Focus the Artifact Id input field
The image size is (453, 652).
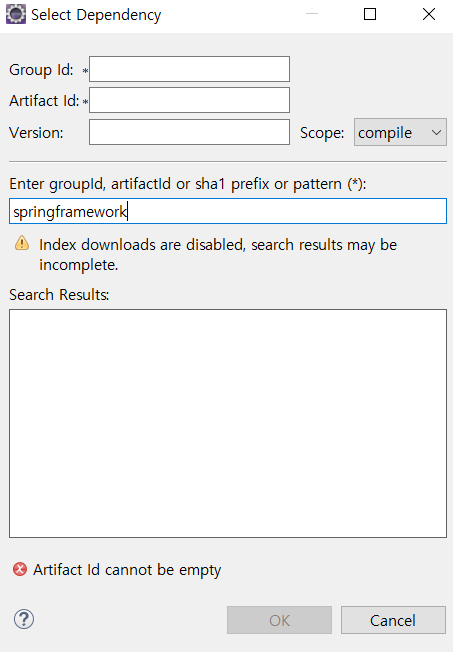tap(189, 100)
